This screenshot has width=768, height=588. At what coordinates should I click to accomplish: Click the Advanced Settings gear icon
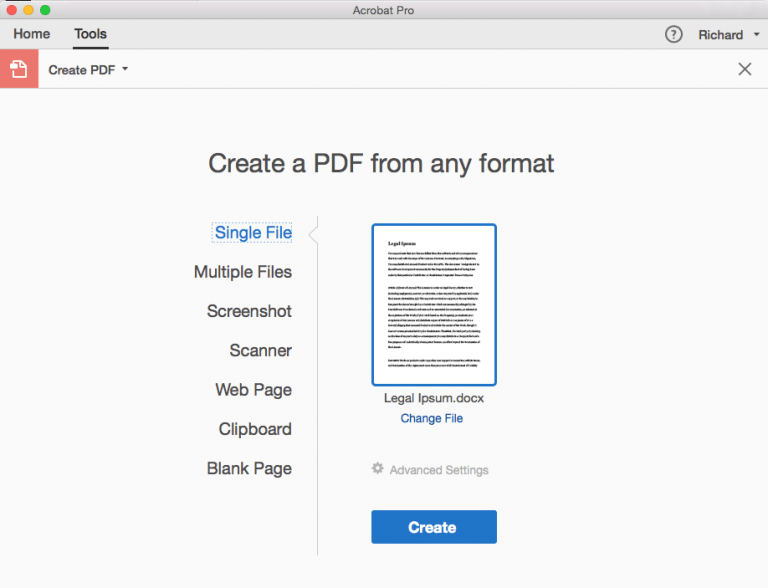point(377,468)
